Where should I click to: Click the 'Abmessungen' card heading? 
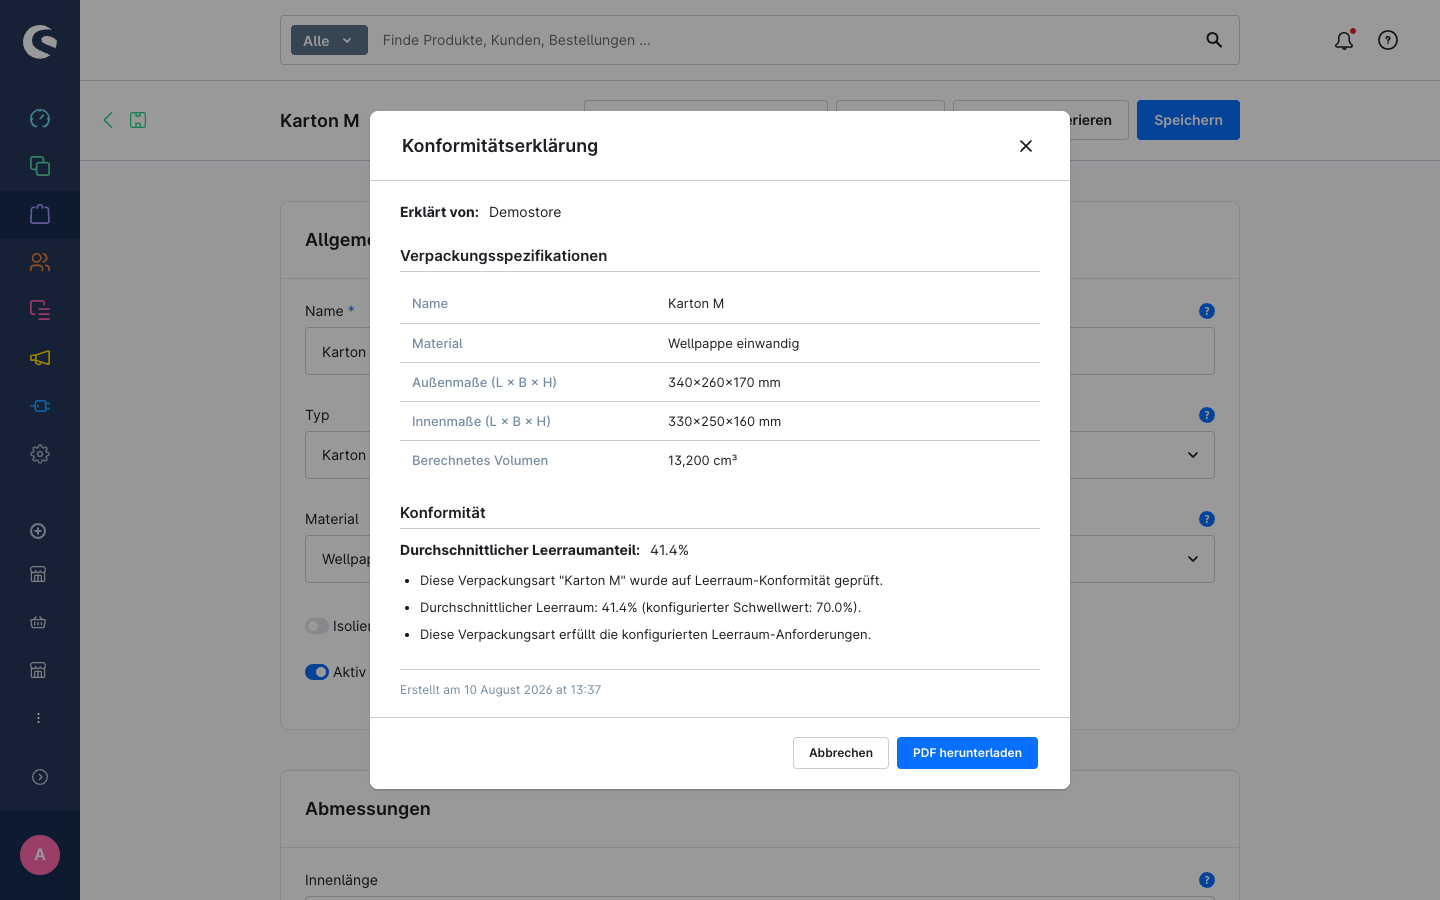click(x=368, y=809)
